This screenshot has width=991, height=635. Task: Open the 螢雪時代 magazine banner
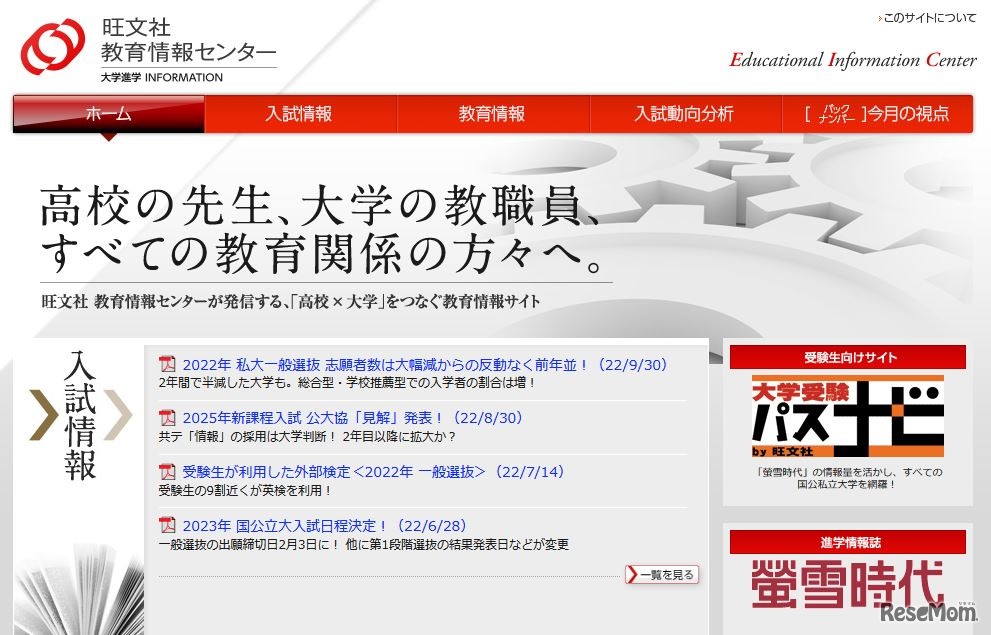(848, 584)
